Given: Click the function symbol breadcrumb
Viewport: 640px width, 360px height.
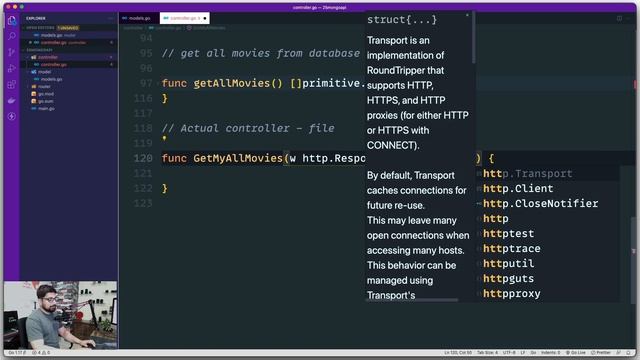Looking at the screenshot, I should pos(207,28).
